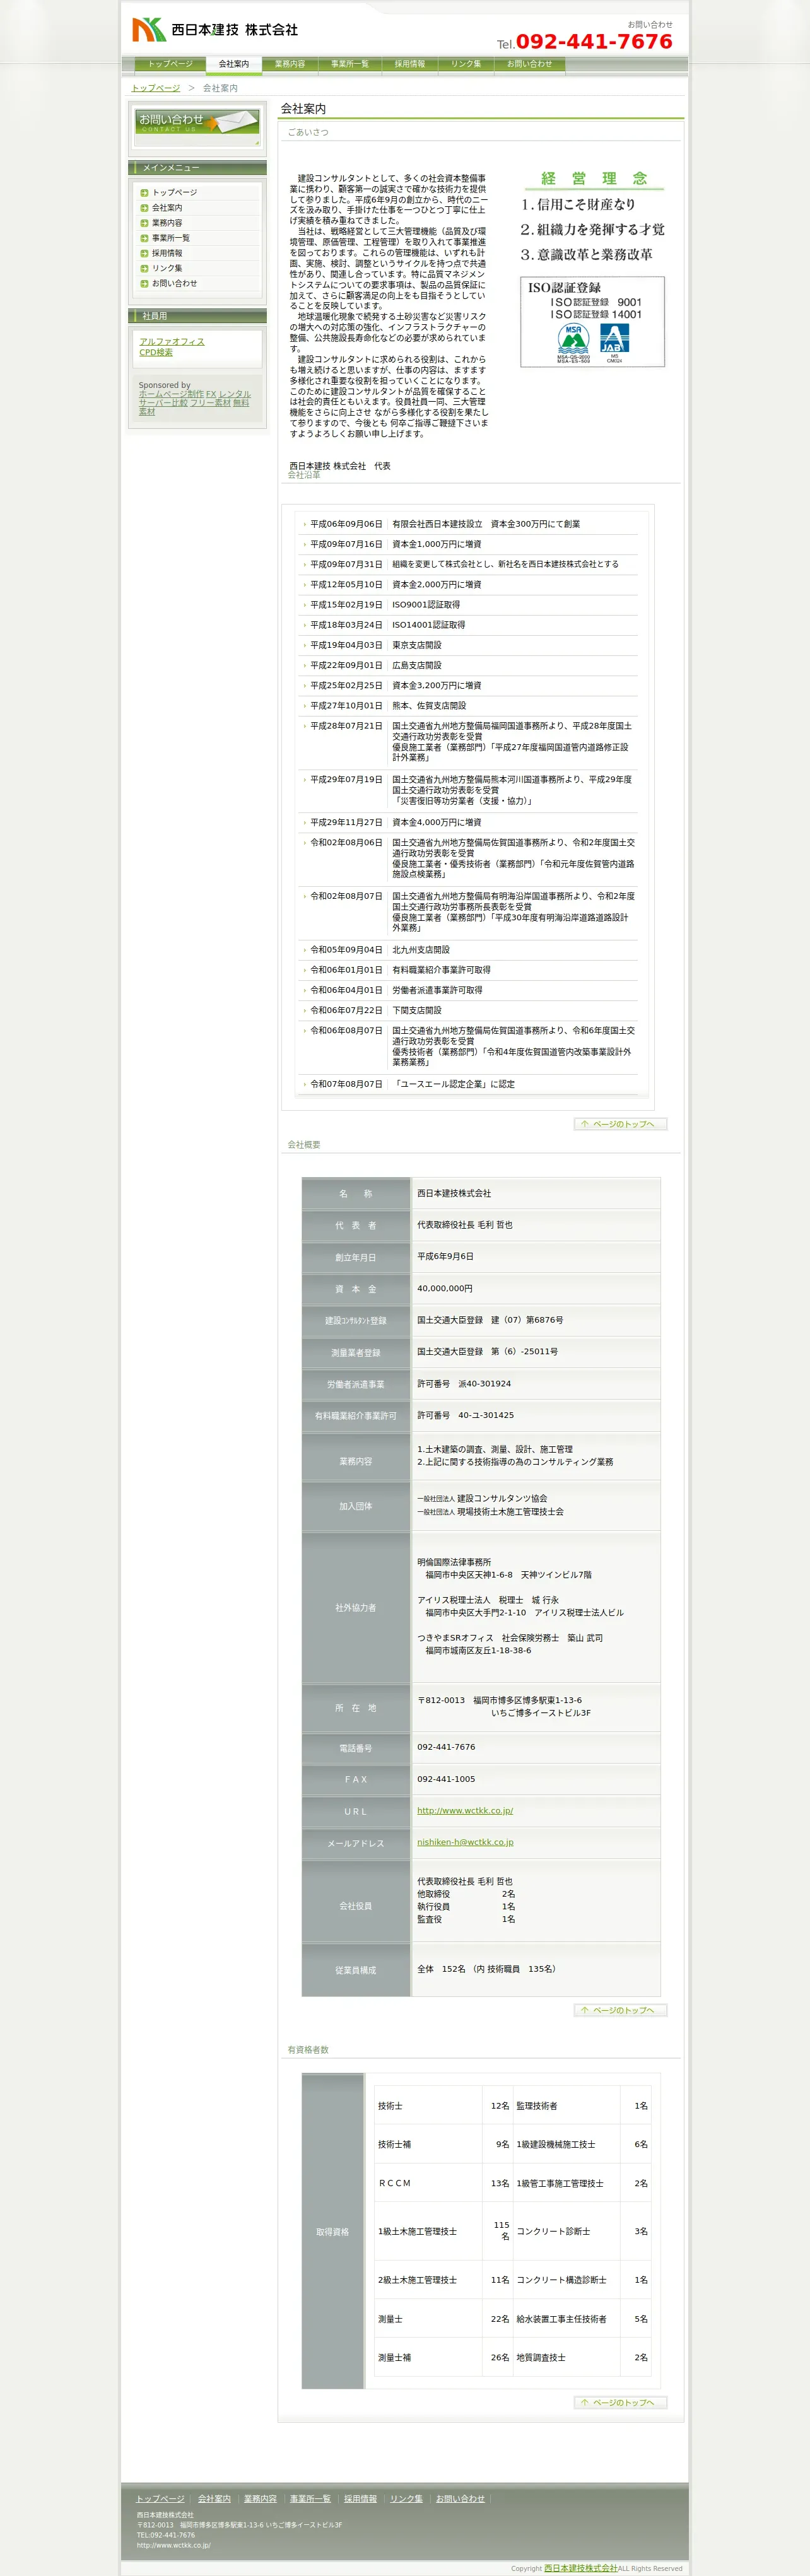The height and width of the screenshot is (2576, 810).
Task: Click footer link お問い合わせ
Action: click(460, 2498)
